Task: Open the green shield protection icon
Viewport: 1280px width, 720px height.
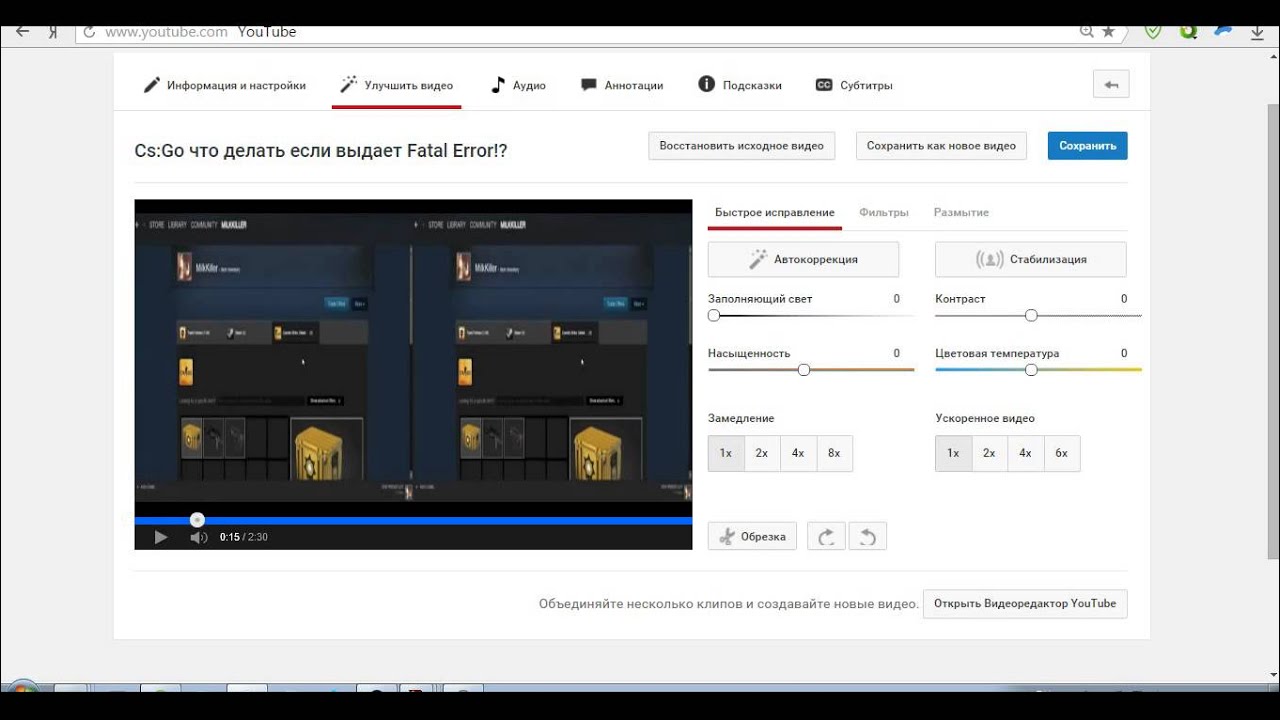Action: click(x=1153, y=31)
